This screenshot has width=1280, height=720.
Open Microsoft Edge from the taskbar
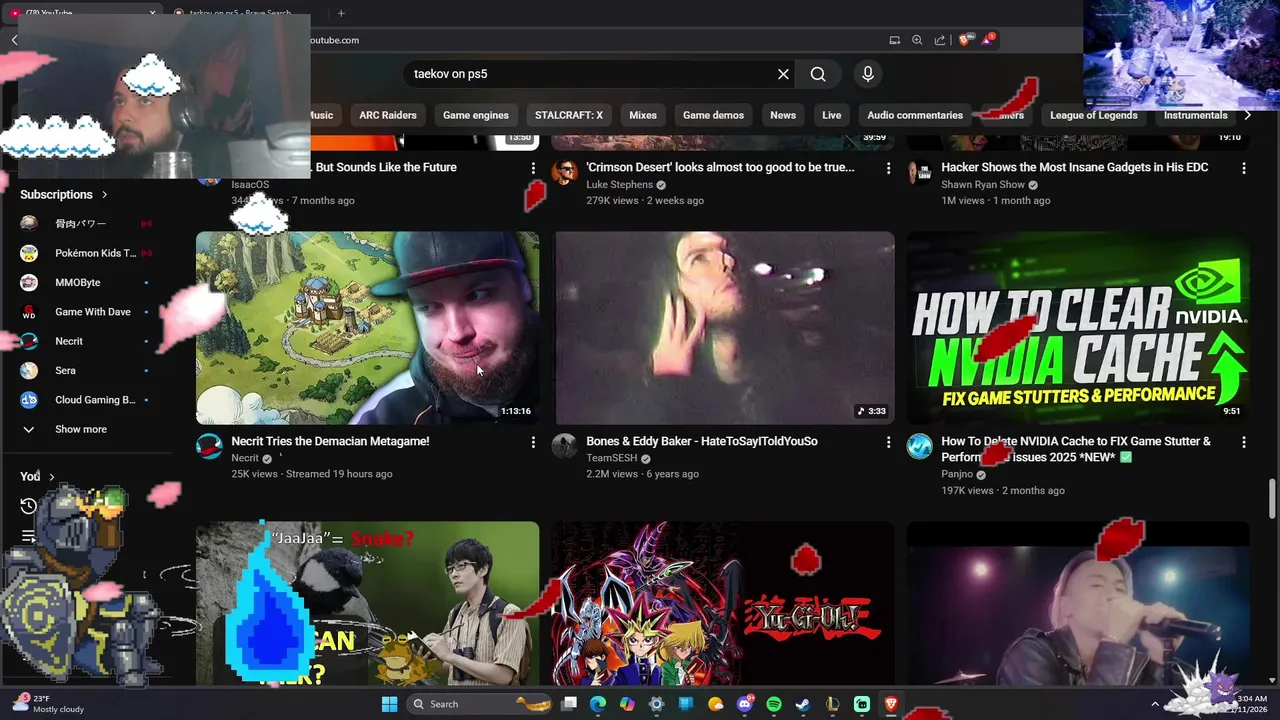[598, 704]
